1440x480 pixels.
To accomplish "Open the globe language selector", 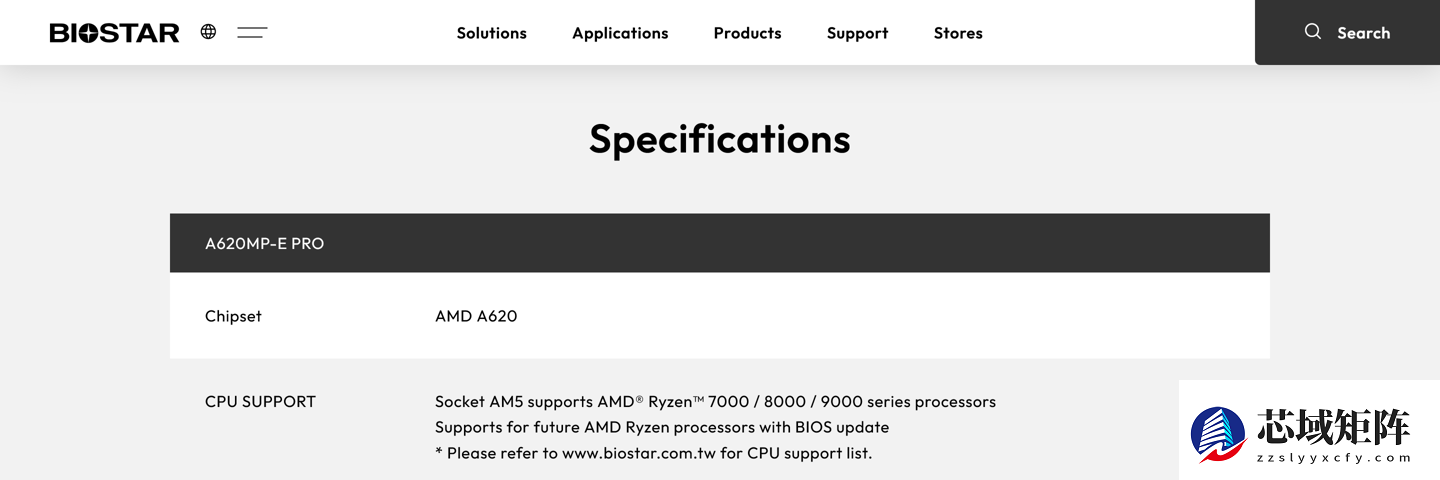I will coord(208,32).
